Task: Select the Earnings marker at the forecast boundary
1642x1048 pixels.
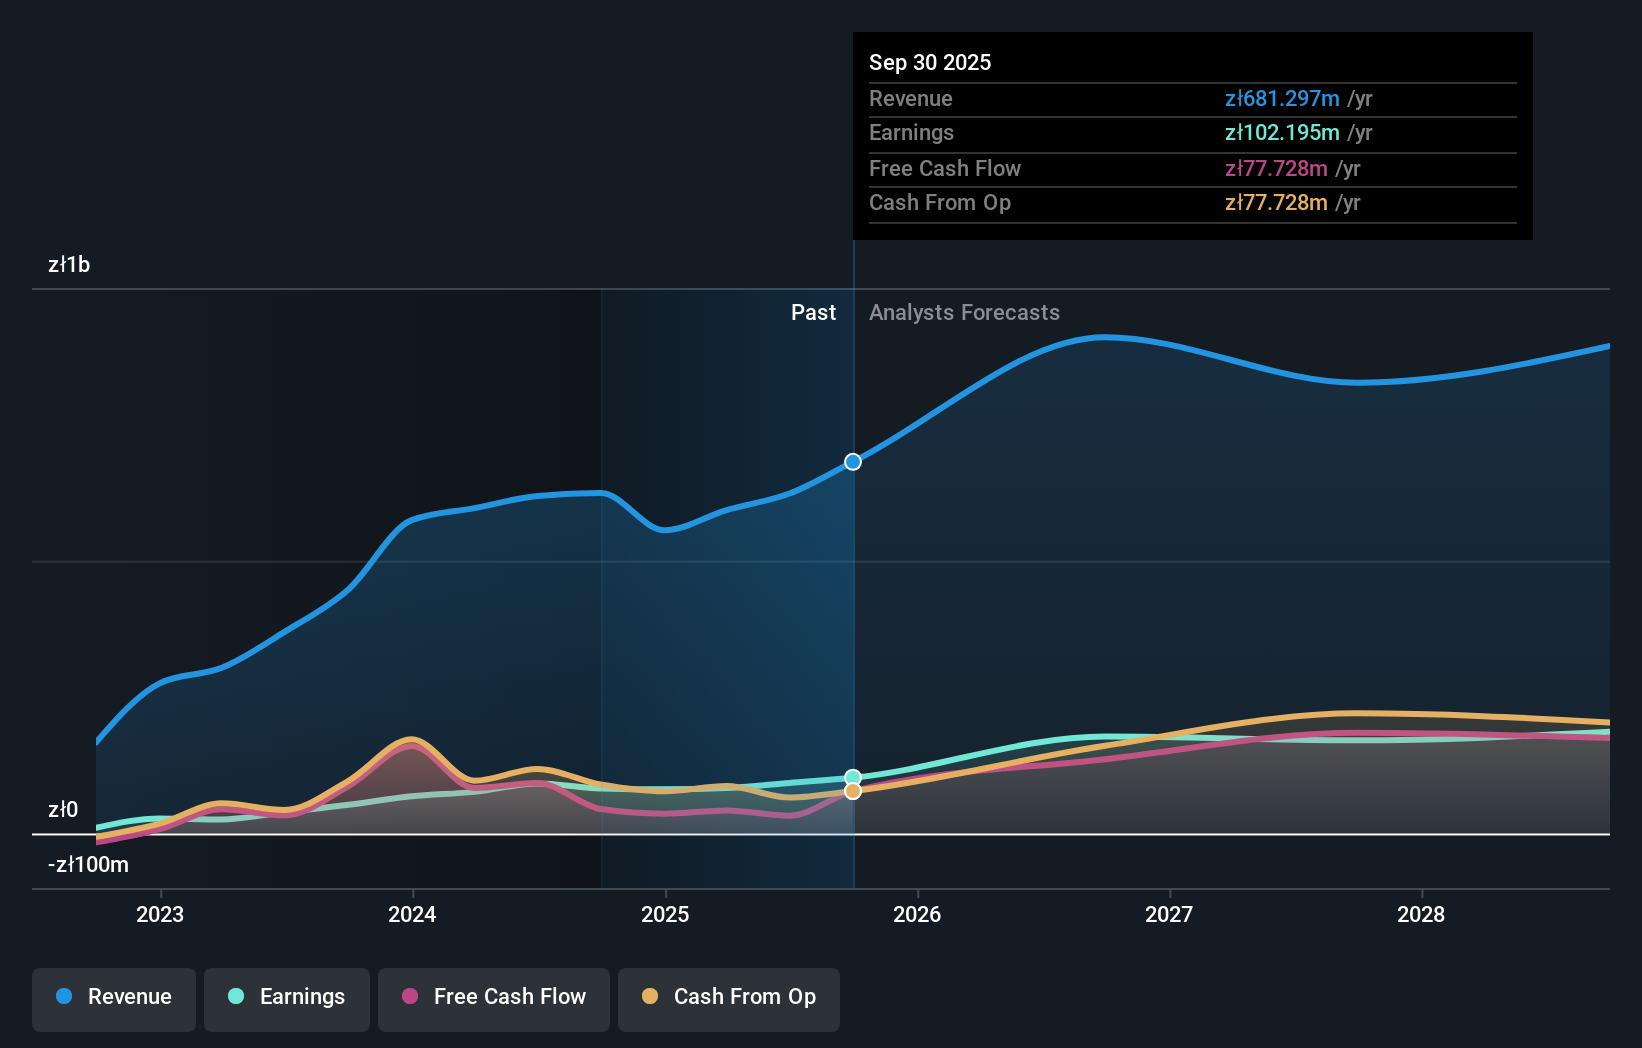Action: 852,776
